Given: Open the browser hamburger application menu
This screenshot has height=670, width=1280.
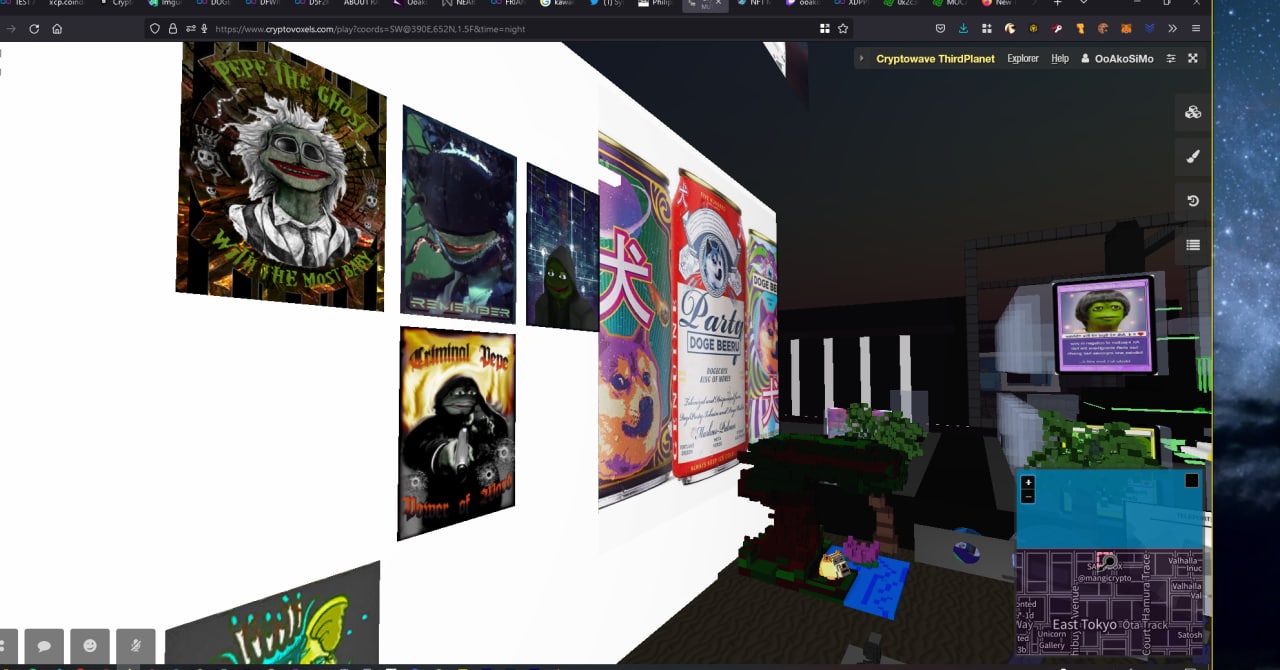Looking at the screenshot, I should coord(1196,29).
